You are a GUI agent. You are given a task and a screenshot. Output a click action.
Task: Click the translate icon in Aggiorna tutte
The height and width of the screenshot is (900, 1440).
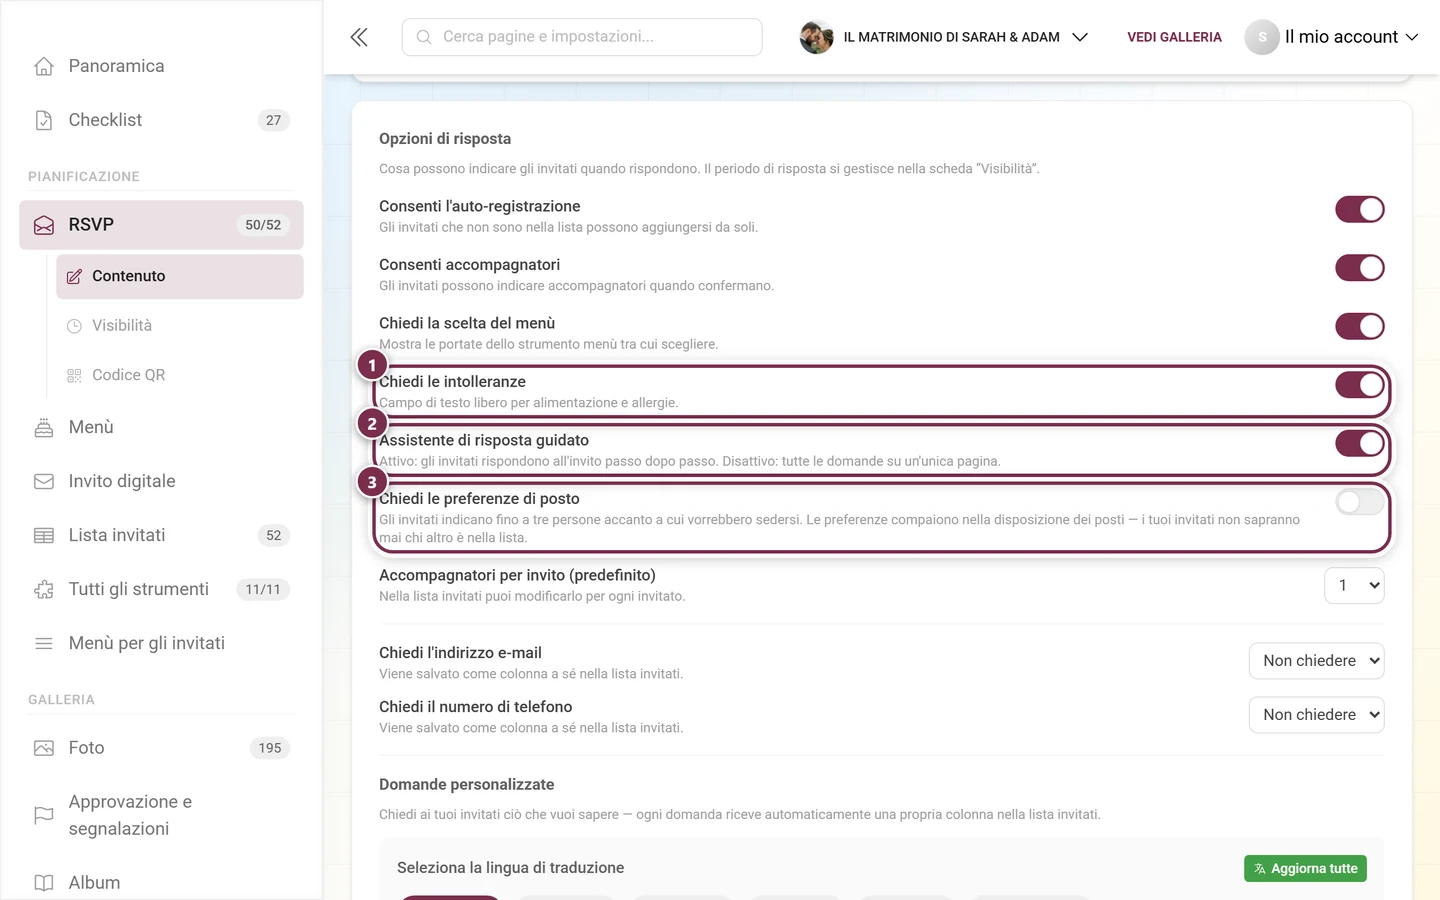pyautogui.click(x=1260, y=869)
